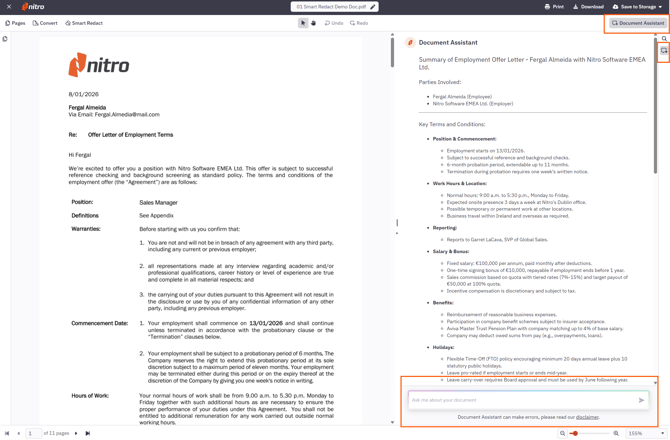Click the Reports to Garret LaCava line
Image resolution: width=670 pixels, height=440 pixels.
pos(497,240)
